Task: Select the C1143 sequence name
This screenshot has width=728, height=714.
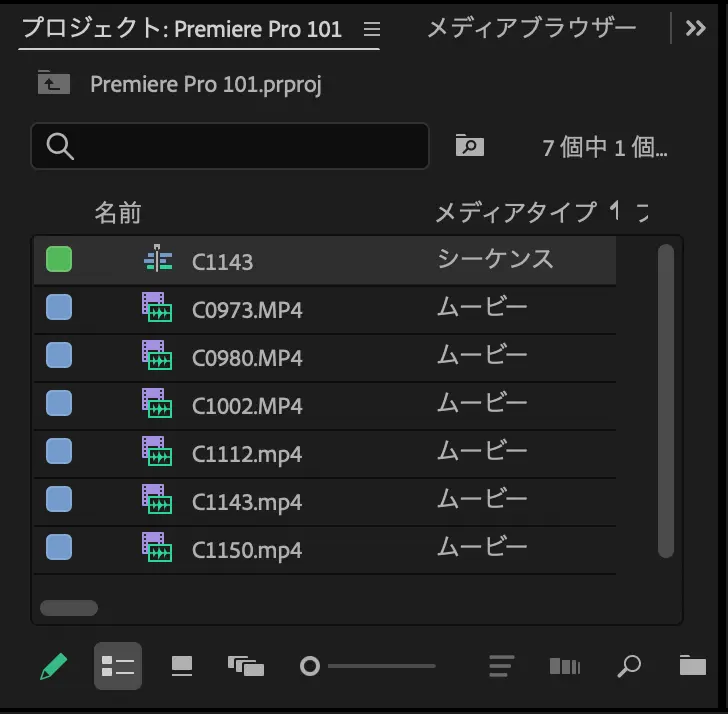Action: click(x=222, y=262)
